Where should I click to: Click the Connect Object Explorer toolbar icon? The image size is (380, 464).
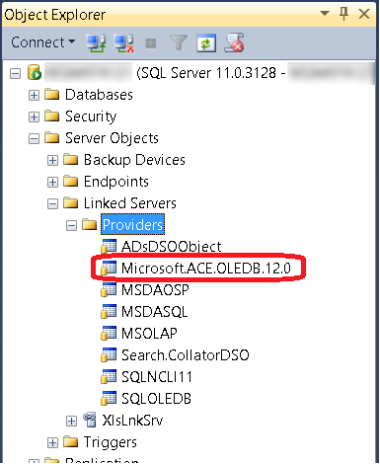[x=96, y=43]
